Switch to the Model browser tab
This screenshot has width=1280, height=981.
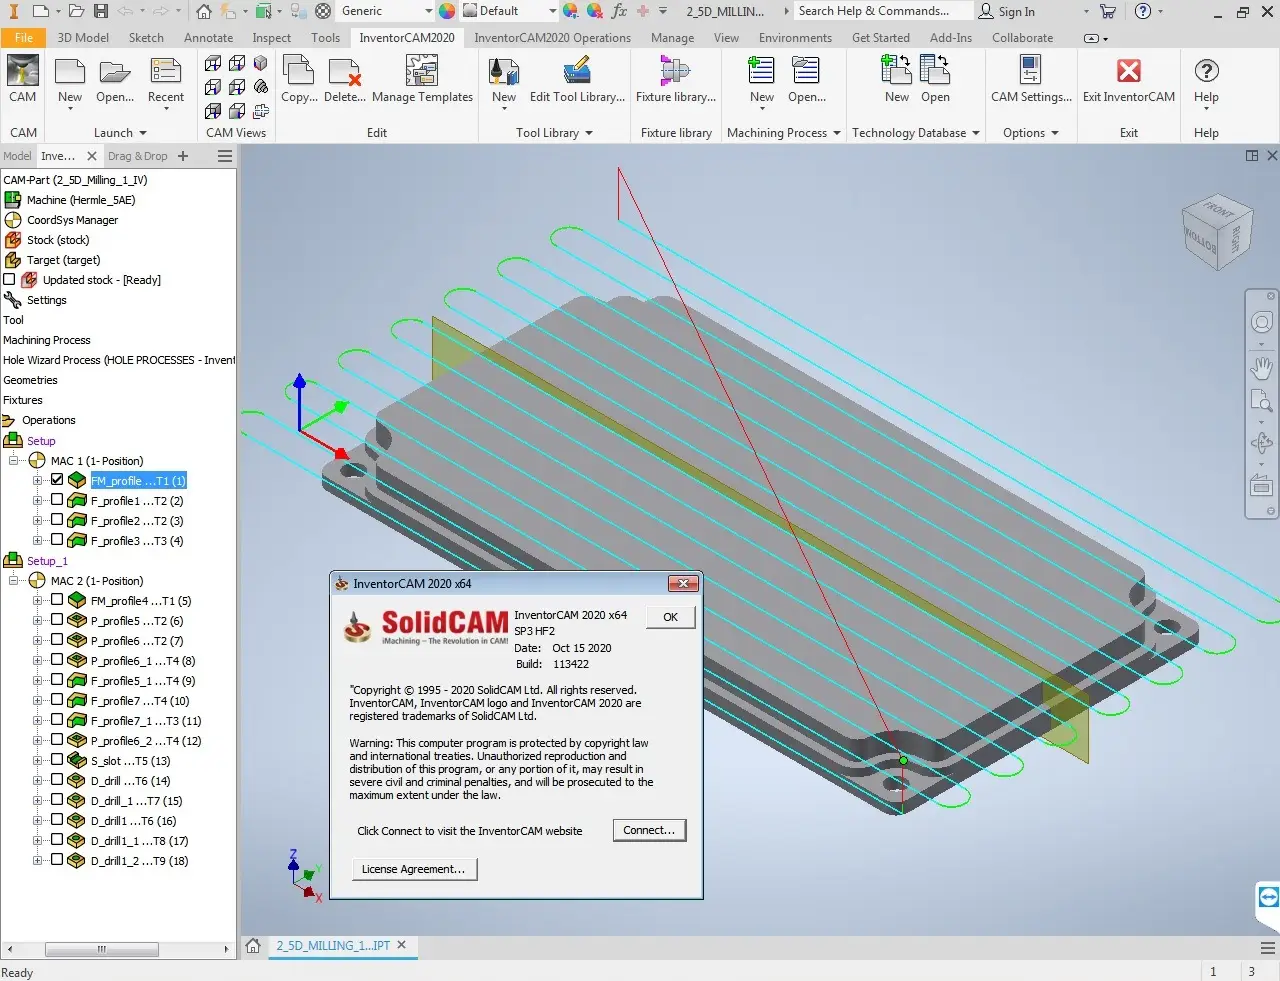17,156
